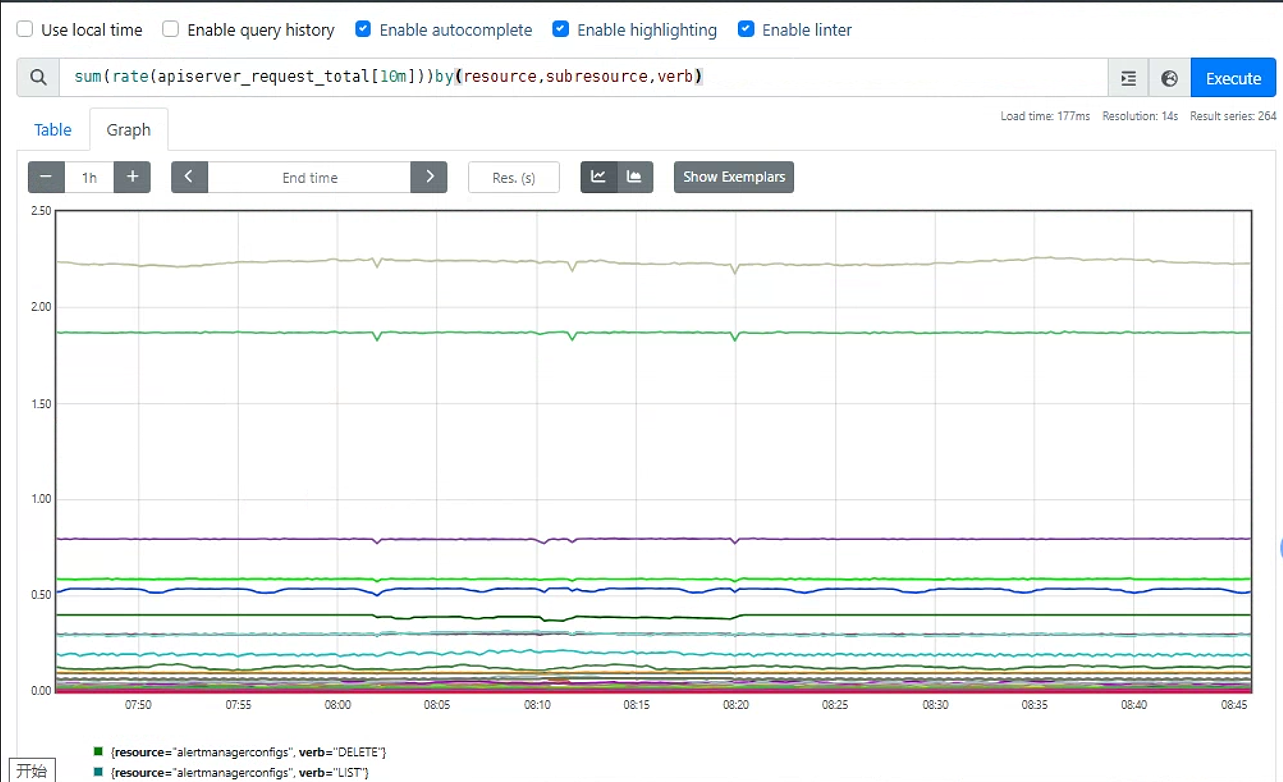Click the Resolution: 14s text
The height and width of the screenshot is (782, 1283).
coord(1140,116)
